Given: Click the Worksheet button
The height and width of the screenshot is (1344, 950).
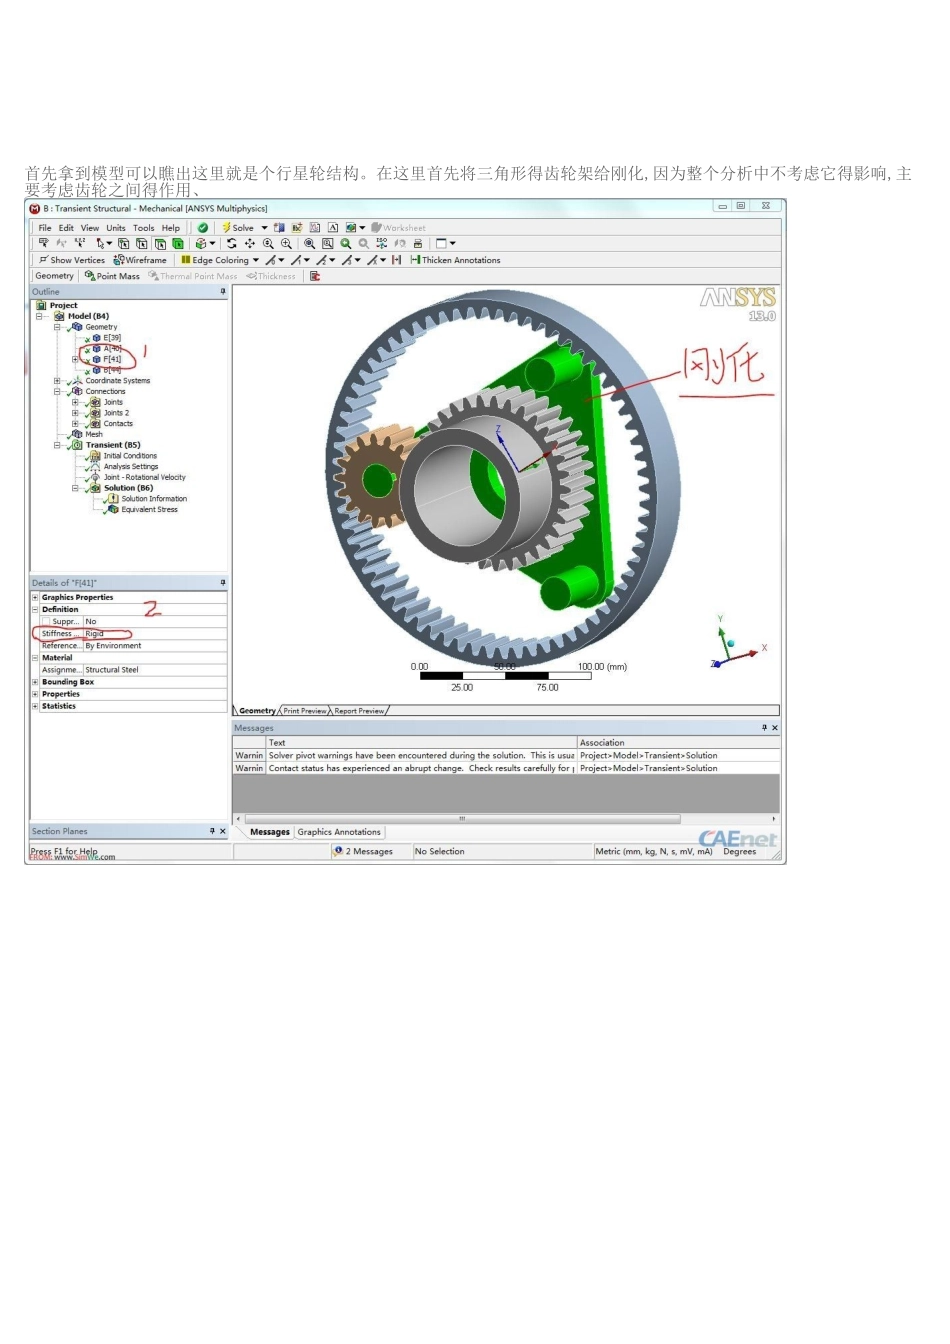Looking at the screenshot, I should point(399,228).
